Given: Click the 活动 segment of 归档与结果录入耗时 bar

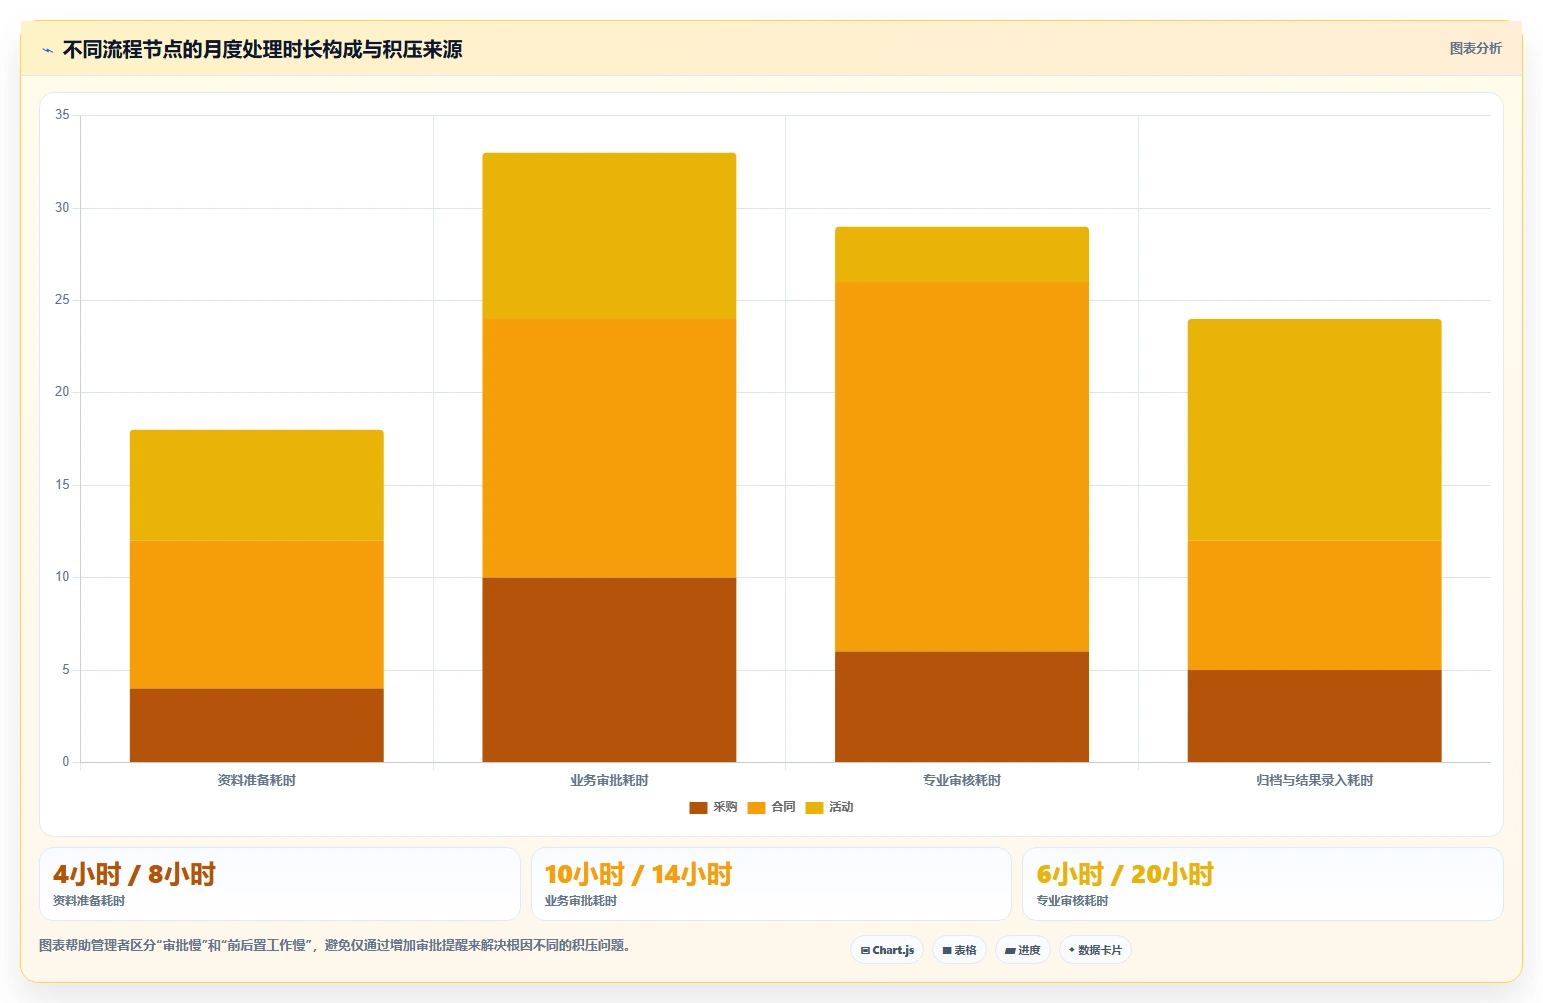Looking at the screenshot, I should 1314,430.
